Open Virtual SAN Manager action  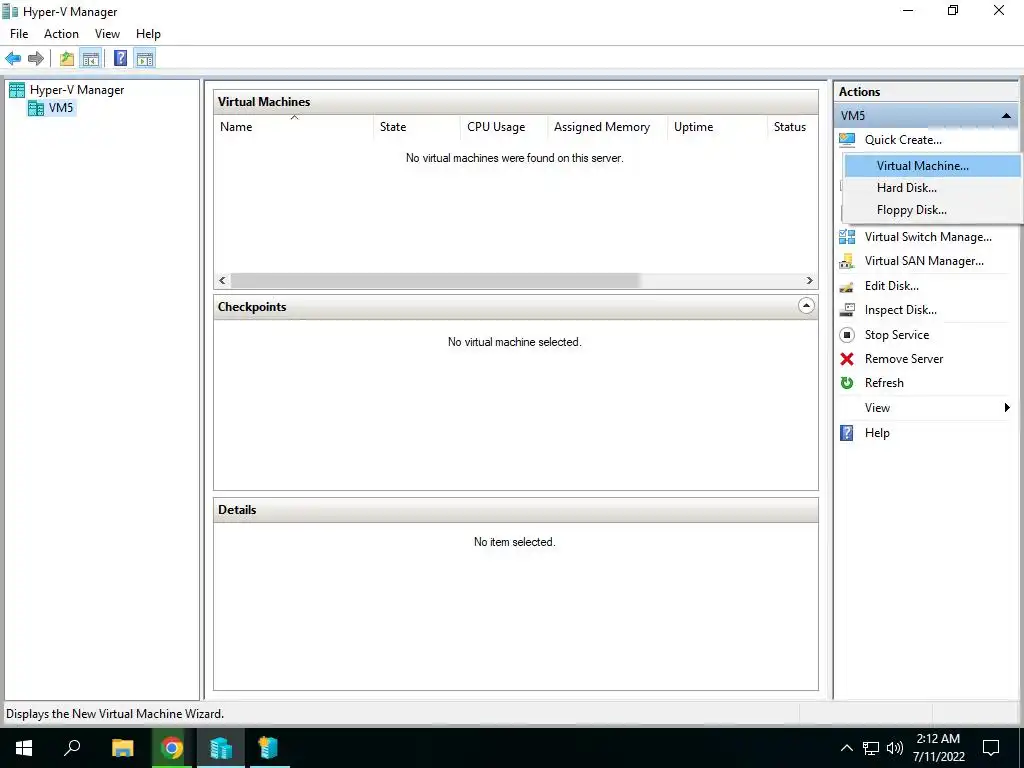(924, 261)
